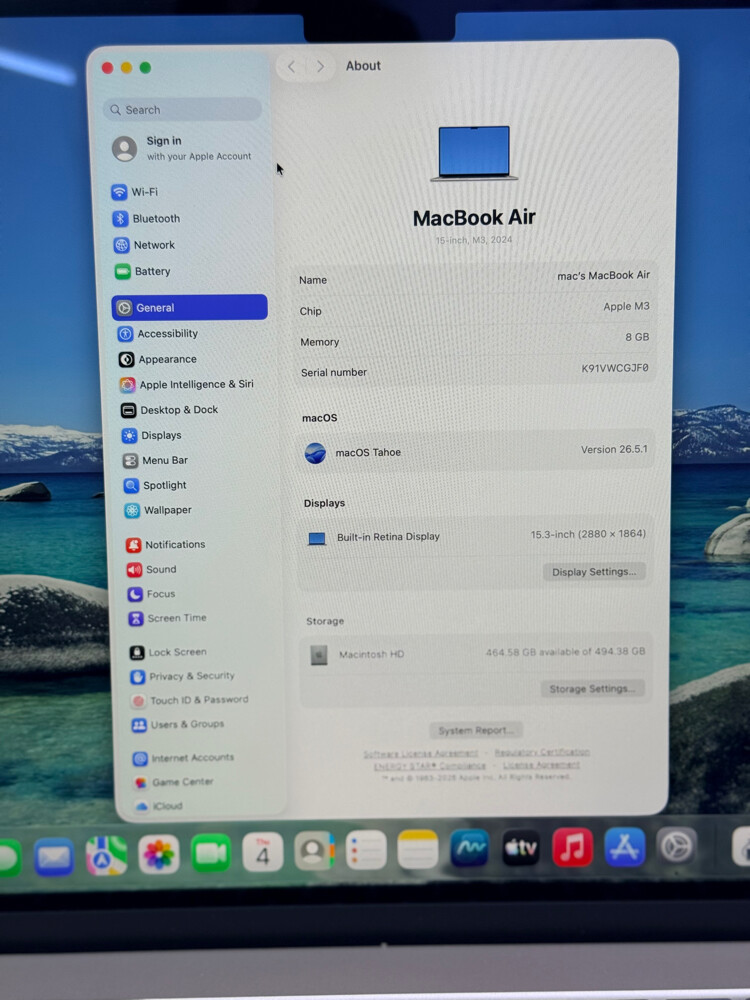Click the chip value "Apple M3"
This screenshot has height=1000, width=750.
[626, 307]
